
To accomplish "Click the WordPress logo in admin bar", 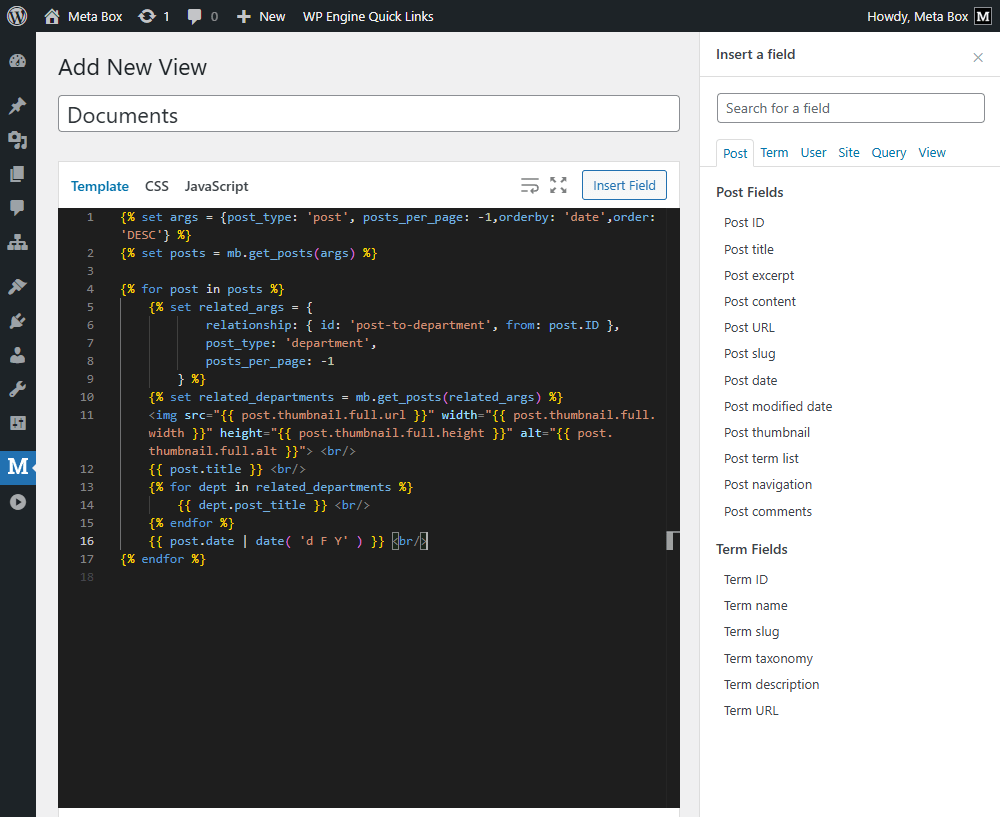I will (17, 16).
